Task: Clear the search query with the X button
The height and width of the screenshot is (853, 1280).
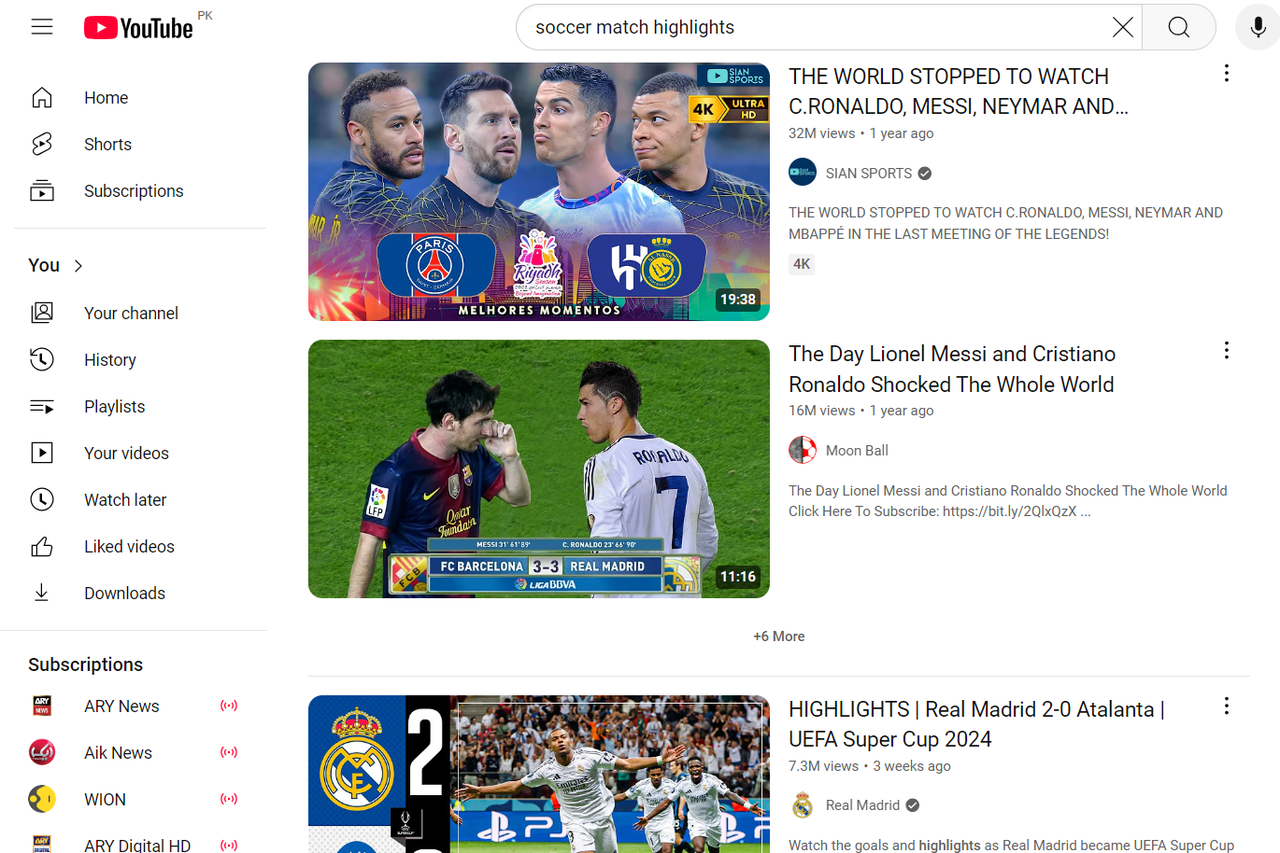Action: pyautogui.click(x=1122, y=27)
